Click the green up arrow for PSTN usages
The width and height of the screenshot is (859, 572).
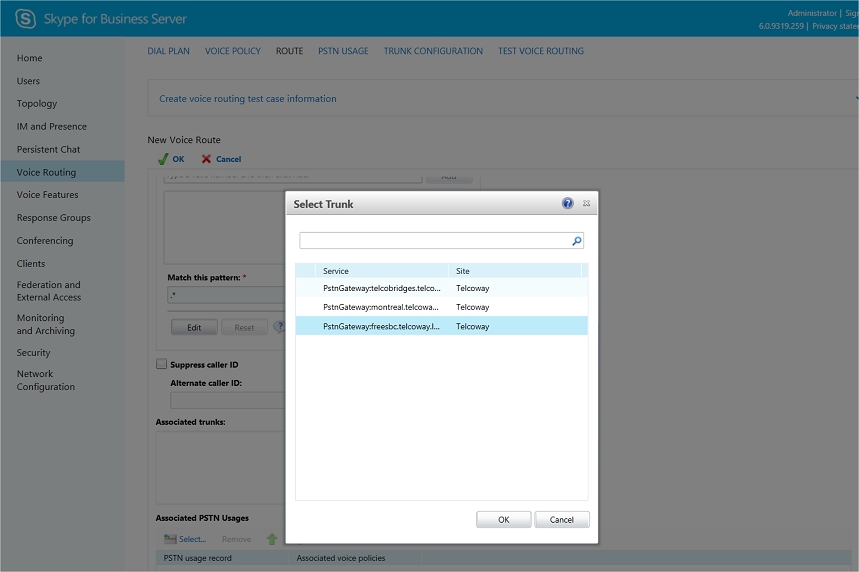pos(272,539)
